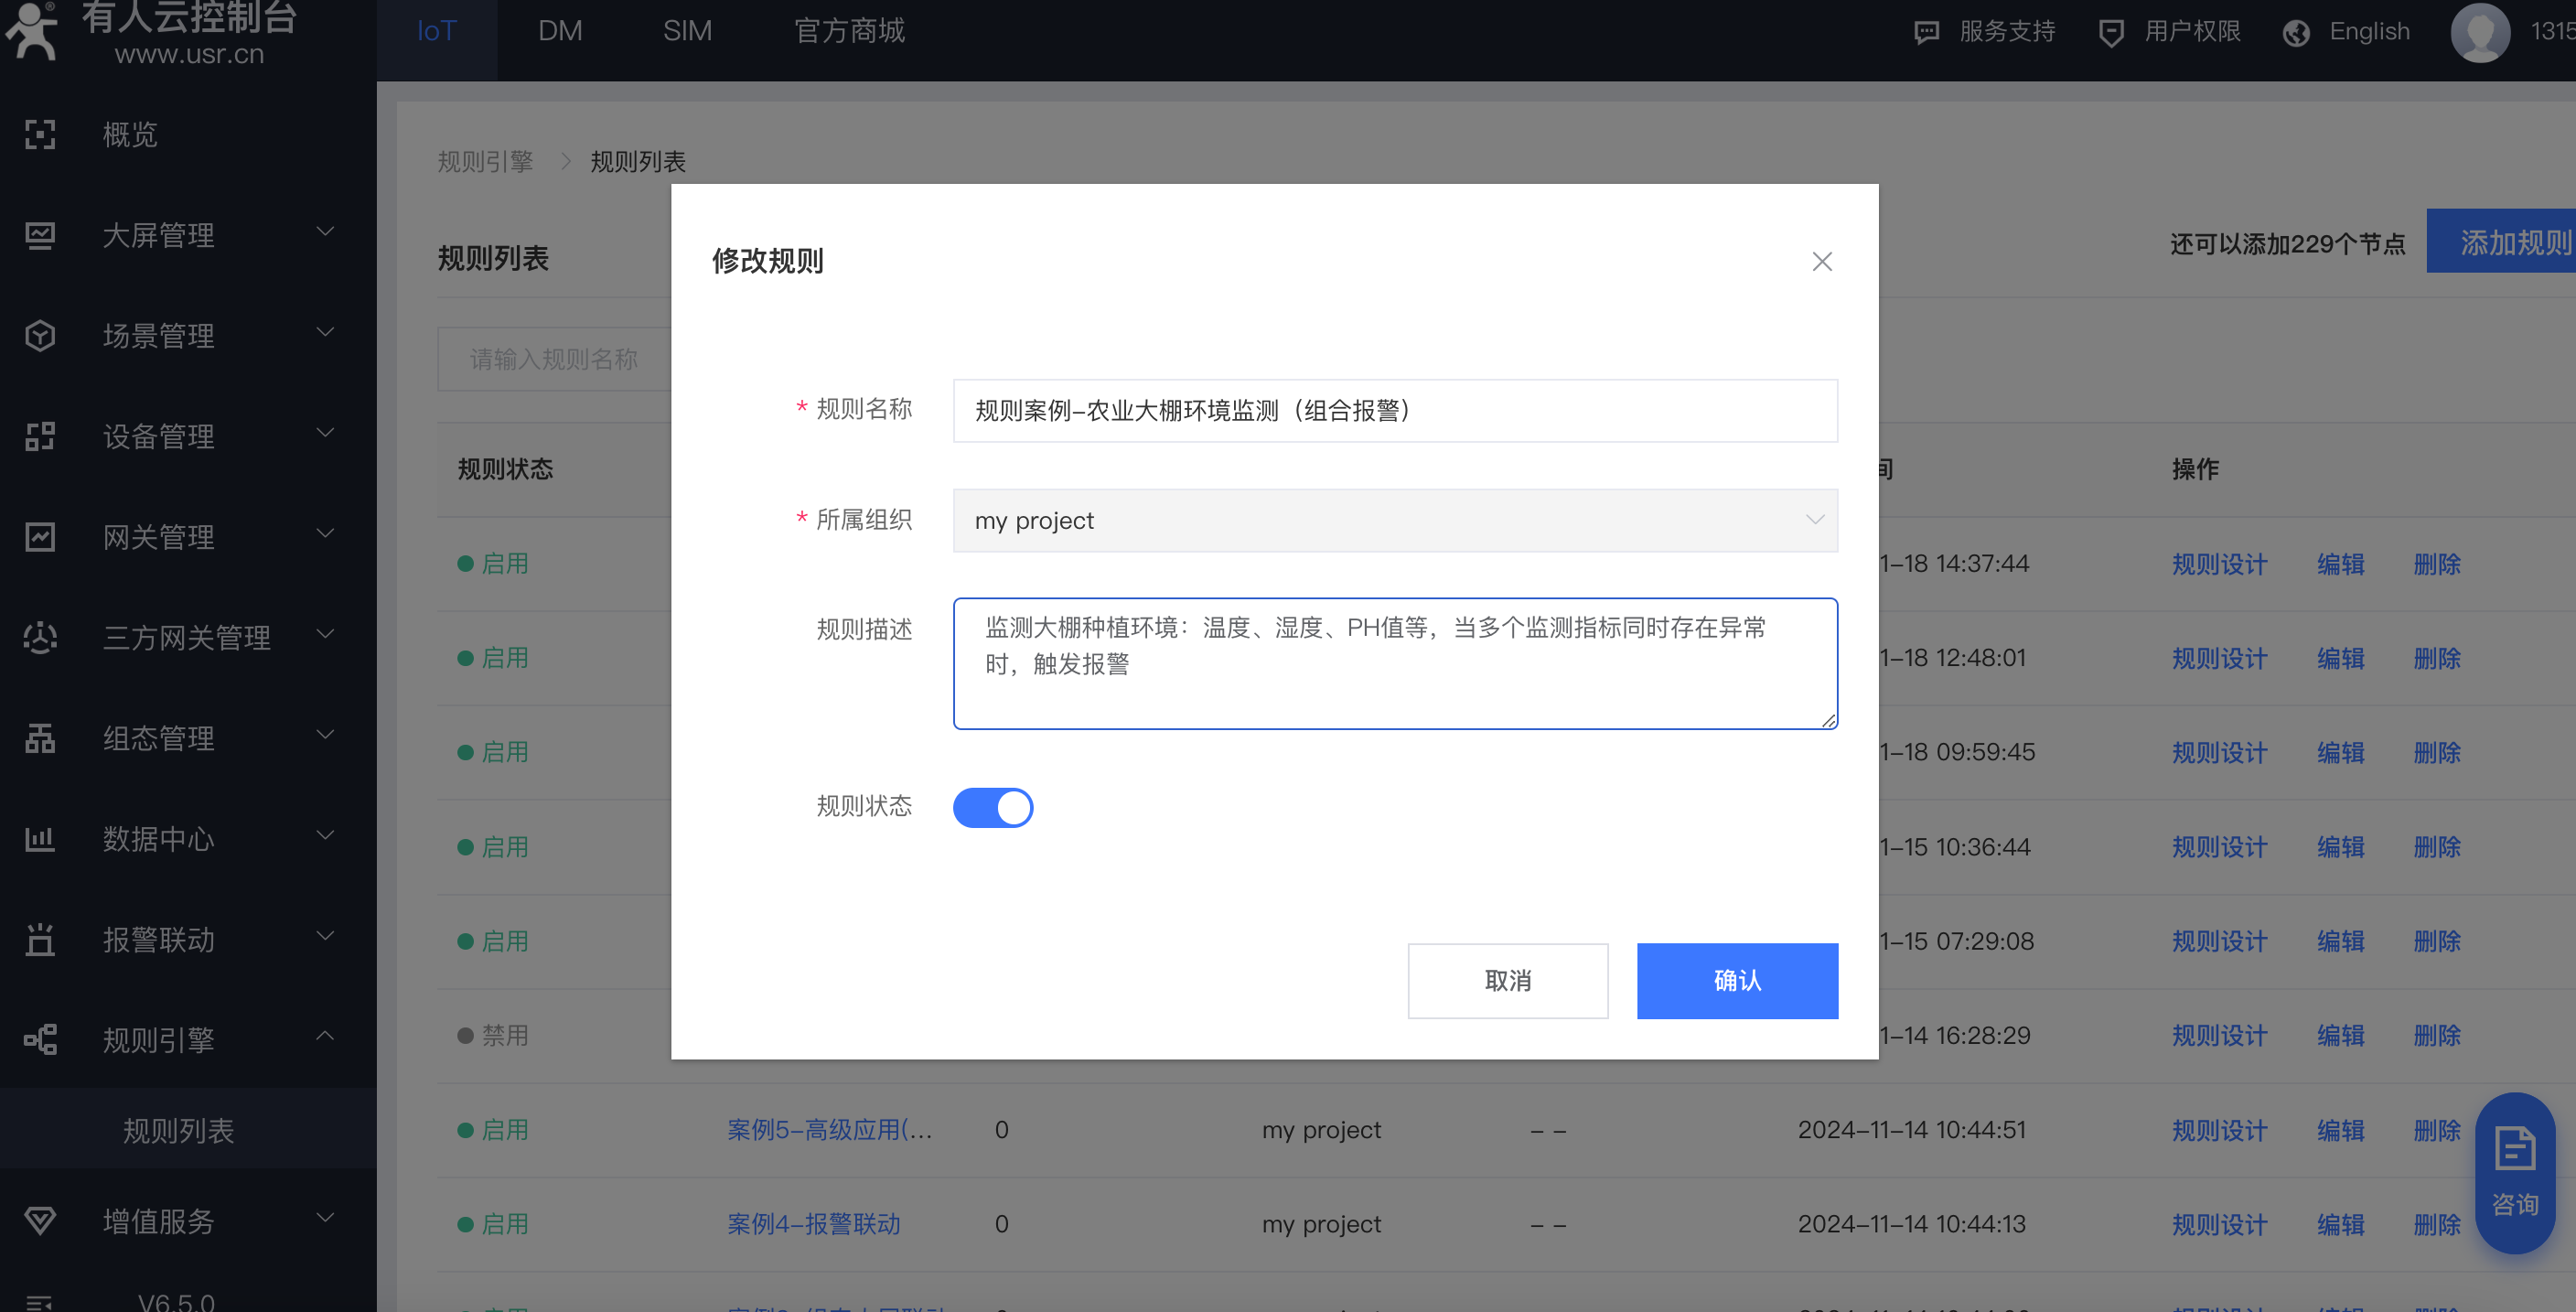
Task: Expand 增值服务 menu chevron
Action: [x=325, y=1218]
